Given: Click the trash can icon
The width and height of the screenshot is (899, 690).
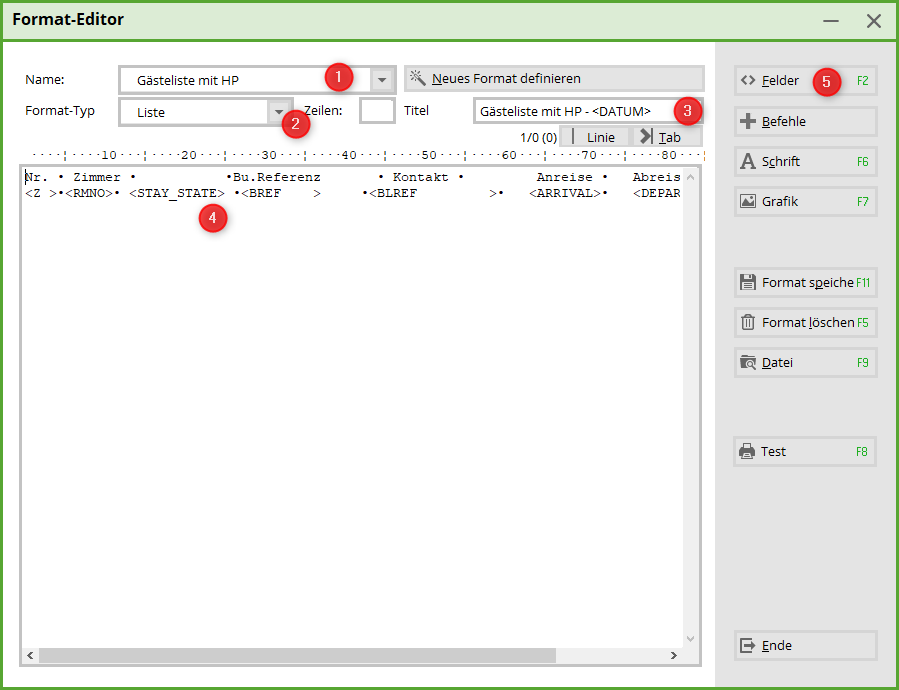Looking at the screenshot, I should click(748, 322).
